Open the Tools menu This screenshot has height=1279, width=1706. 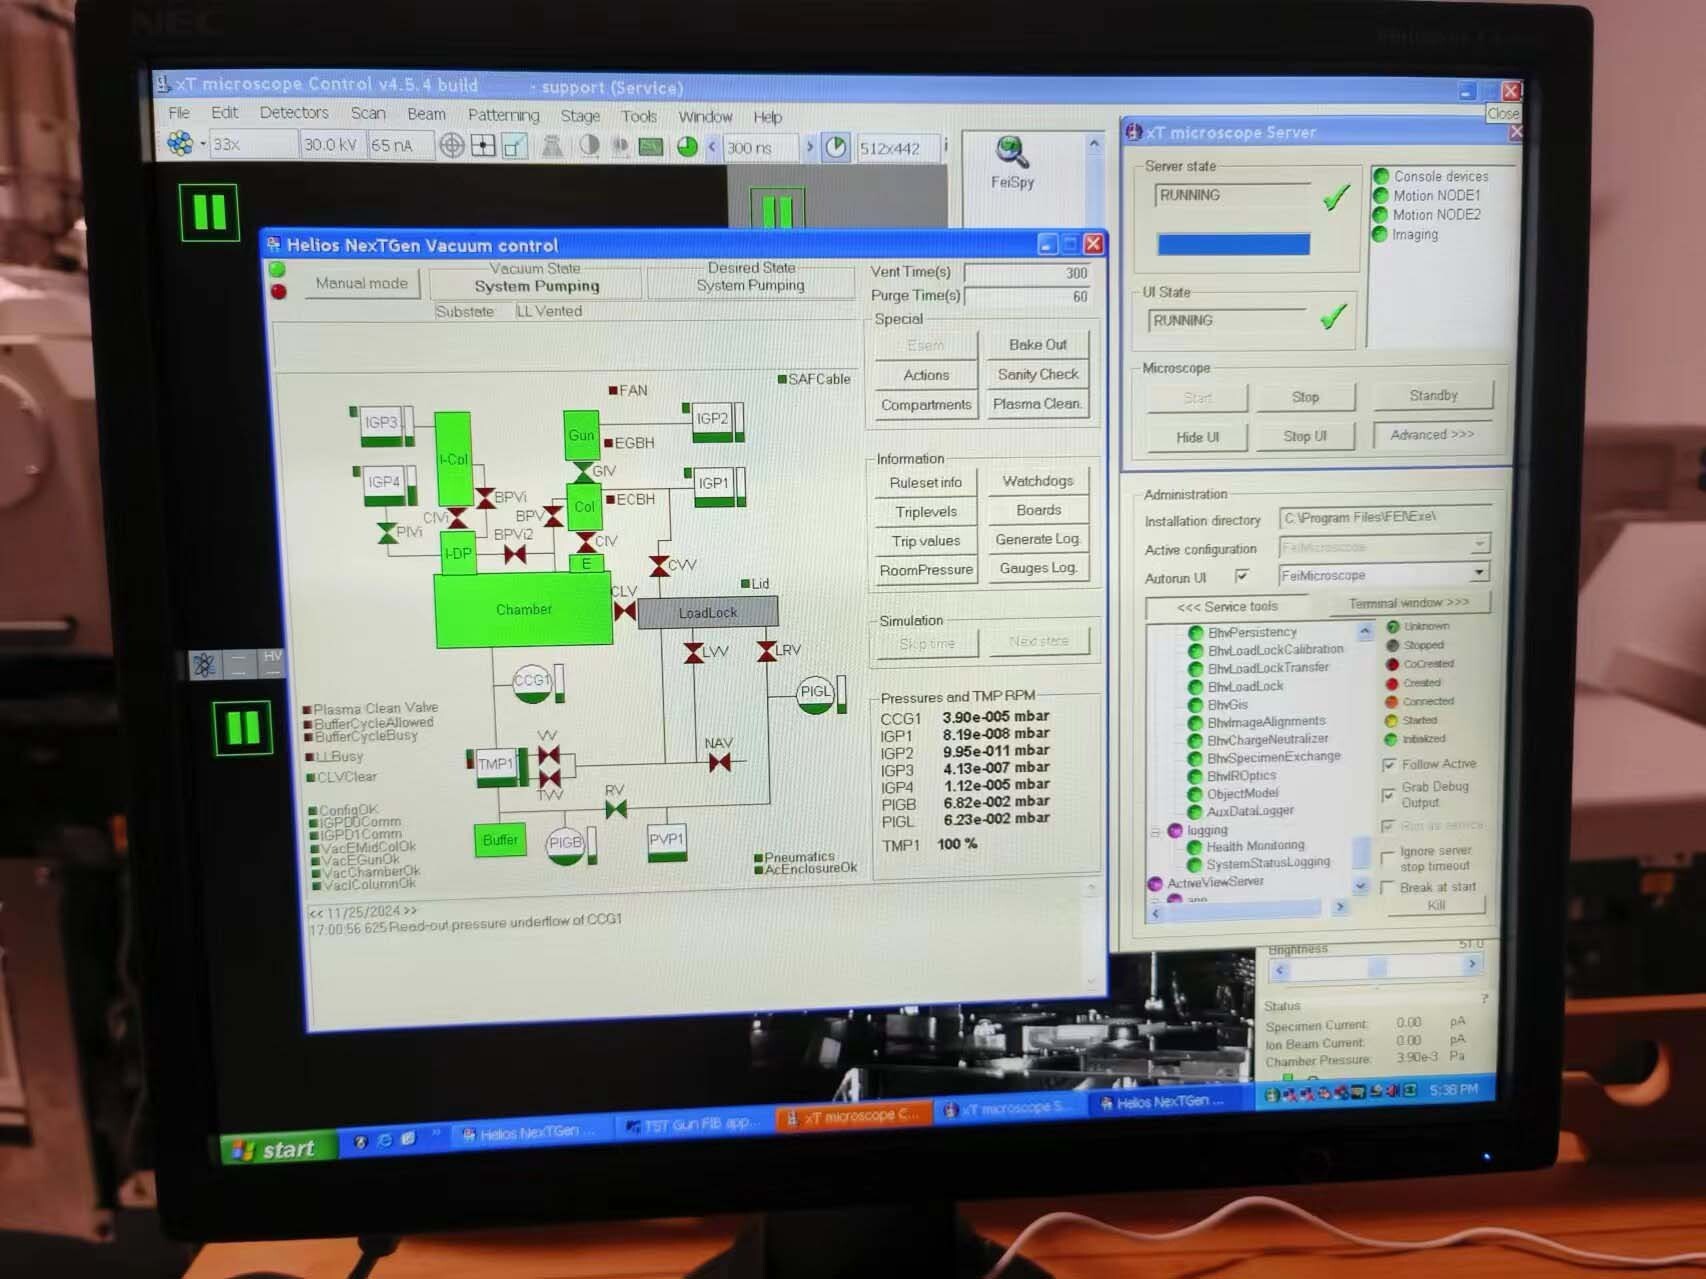639,116
